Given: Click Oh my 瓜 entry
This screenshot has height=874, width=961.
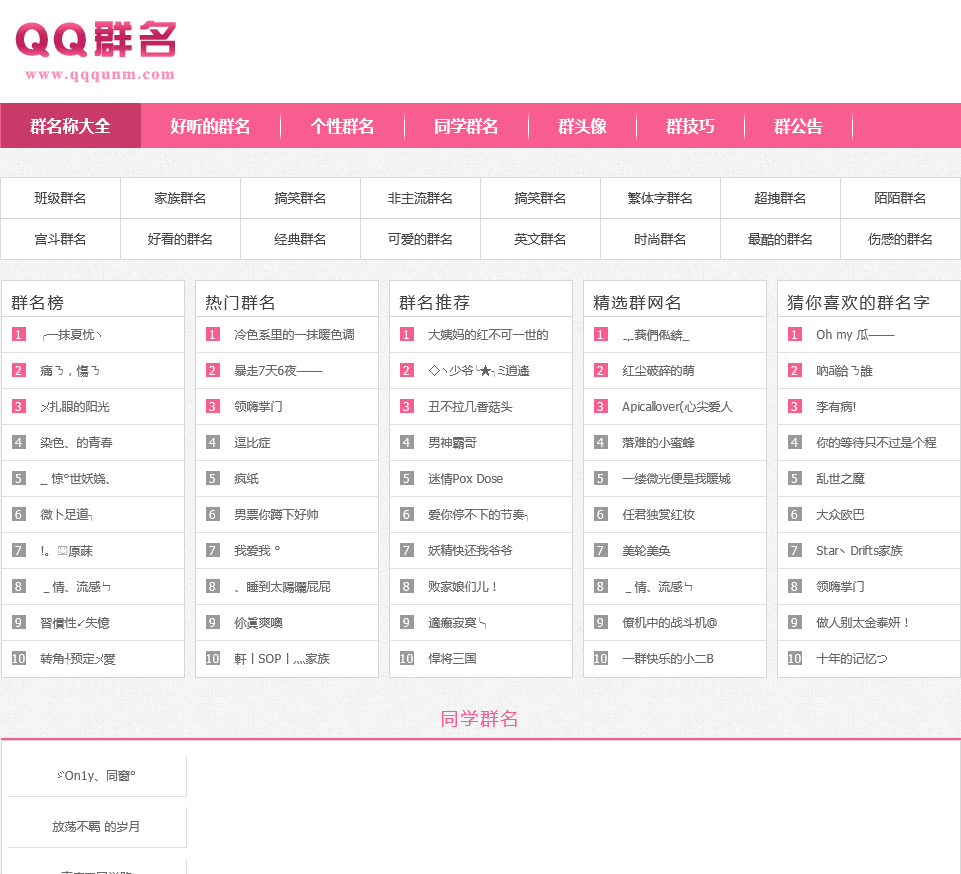Looking at the screenshot, I should pyautogui.click(x=855, y=335).
